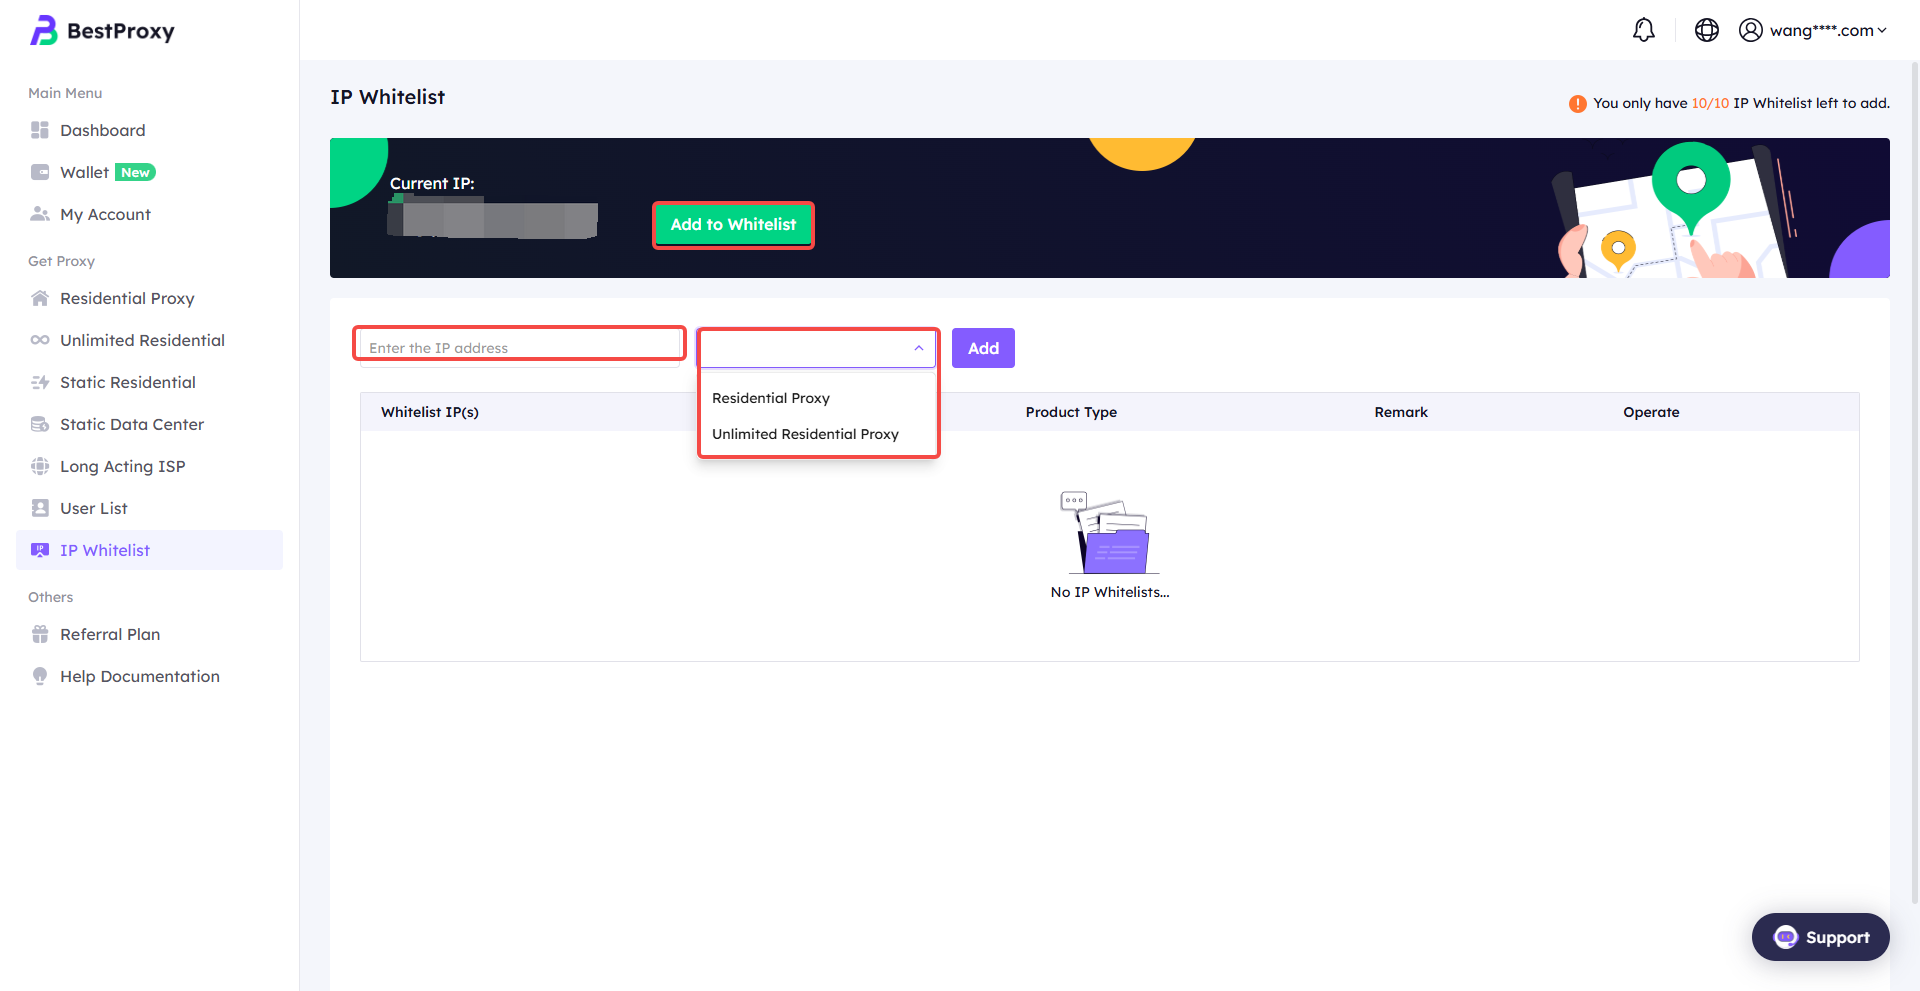1920x991 pixels.
Task: Click the Long Acting ISP icon
Action: click(40, 466)
